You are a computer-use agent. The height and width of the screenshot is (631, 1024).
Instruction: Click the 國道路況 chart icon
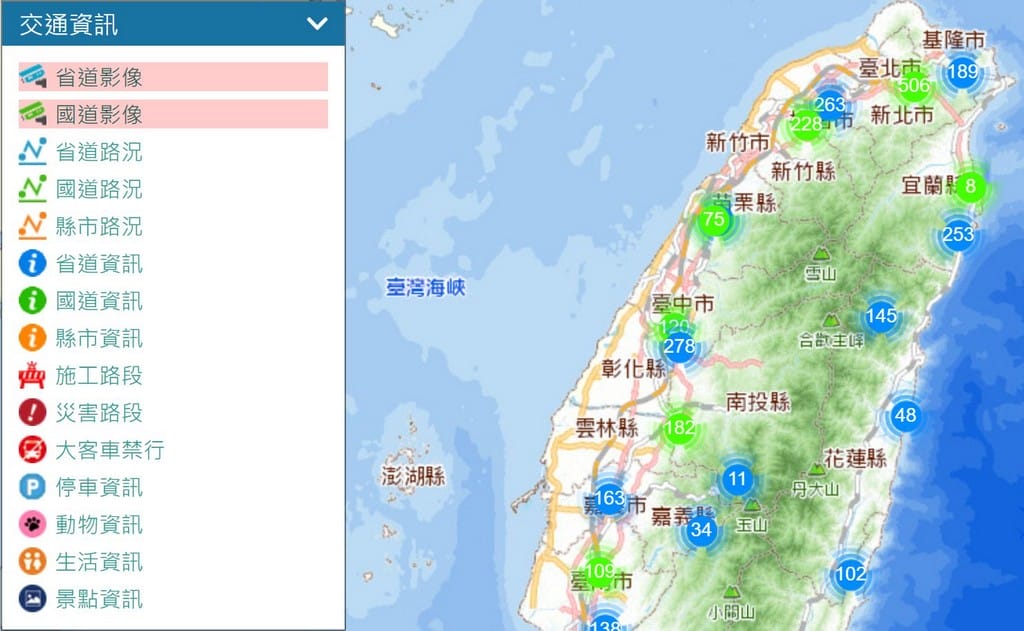tap(33, 189)
